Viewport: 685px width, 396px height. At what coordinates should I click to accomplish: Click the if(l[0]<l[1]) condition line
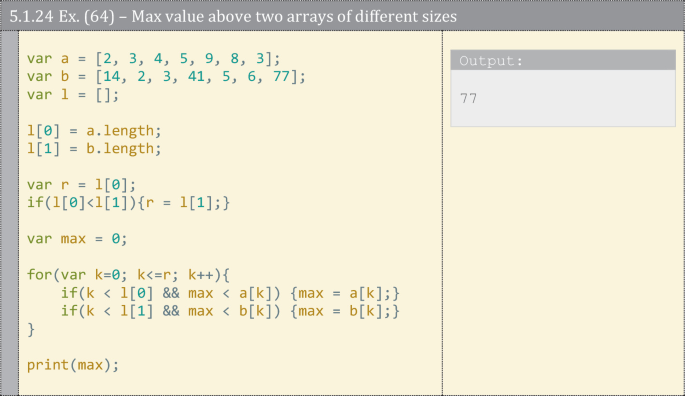pyautogui.click(x=128, y=202)
